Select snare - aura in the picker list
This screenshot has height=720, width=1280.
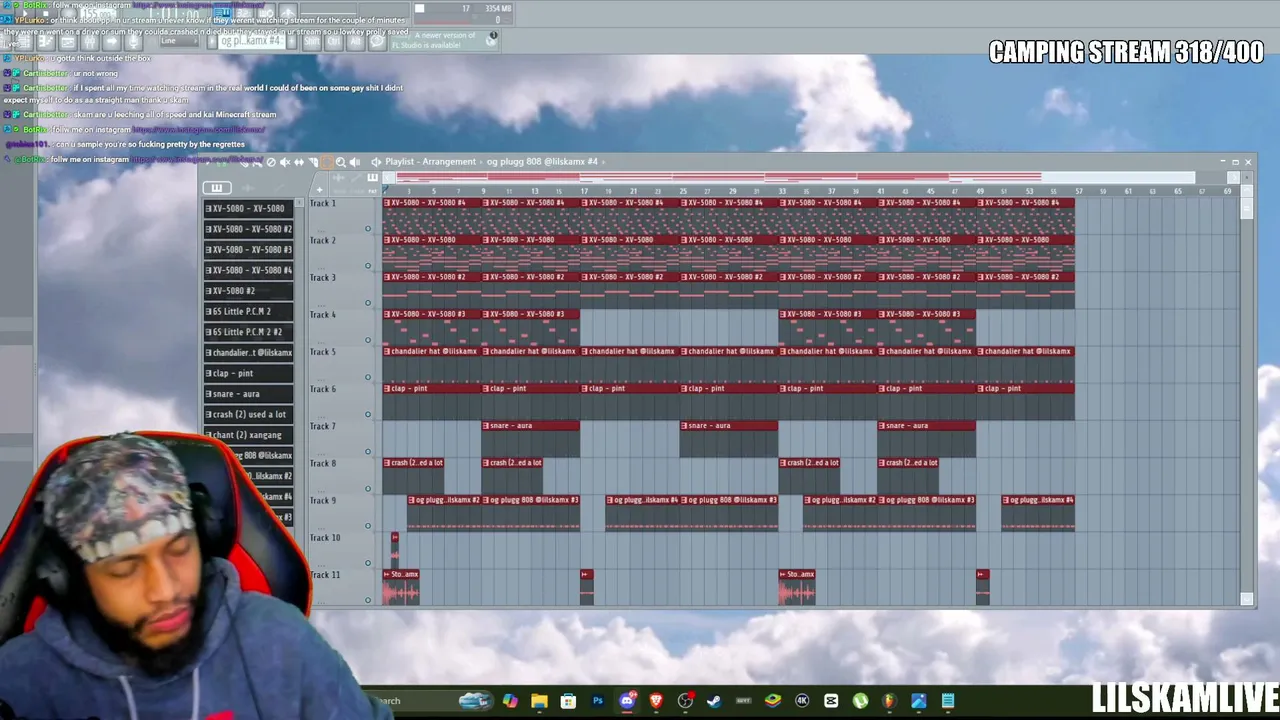point(249,394)
